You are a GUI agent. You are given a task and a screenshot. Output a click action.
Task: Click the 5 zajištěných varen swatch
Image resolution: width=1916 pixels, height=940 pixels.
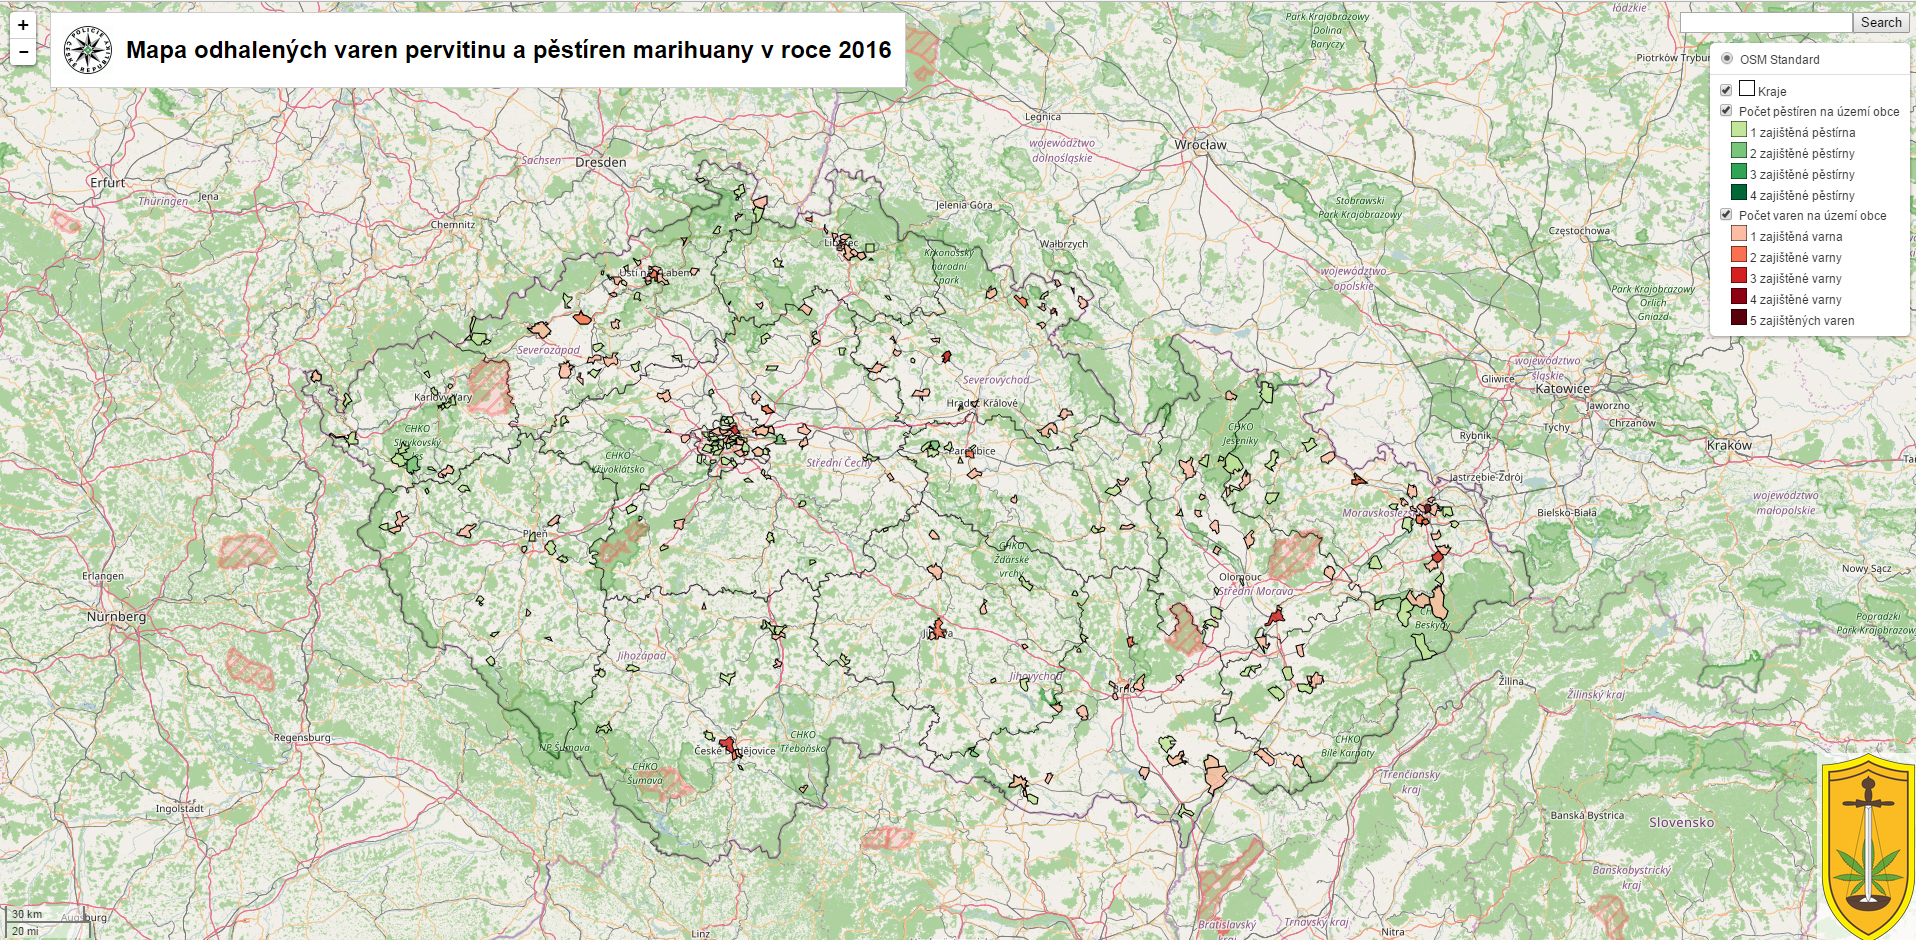tap(1739, 318)
